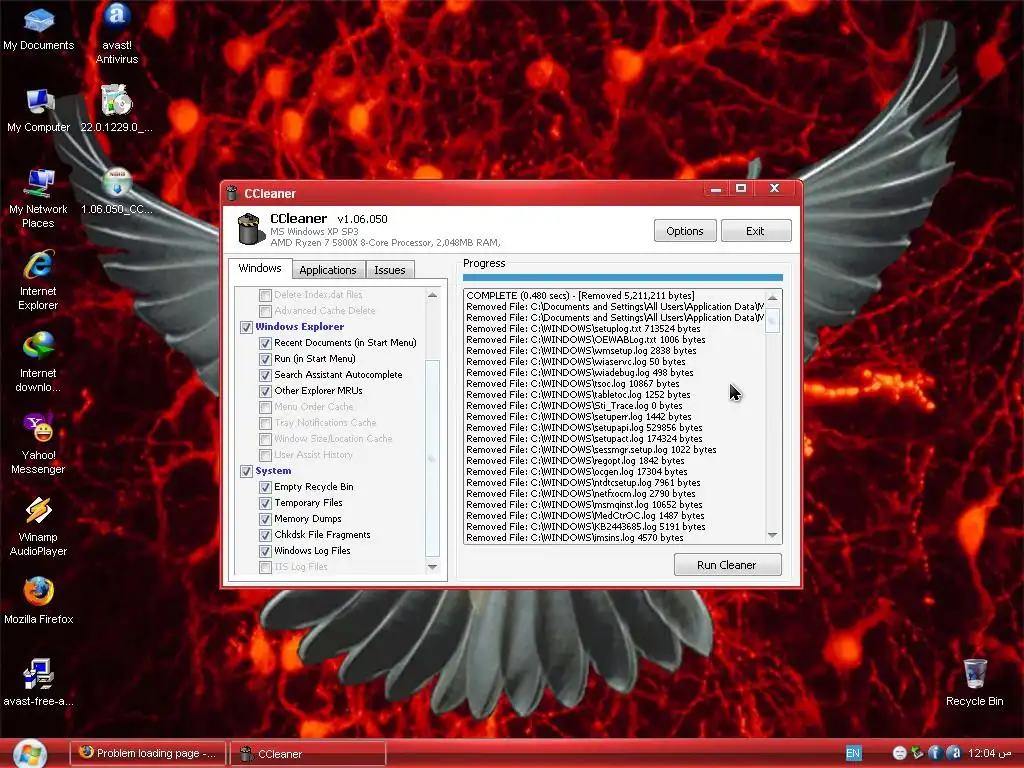Open My Documents desktop icon
Viewport: 1024px width, 768px height.
39,29
